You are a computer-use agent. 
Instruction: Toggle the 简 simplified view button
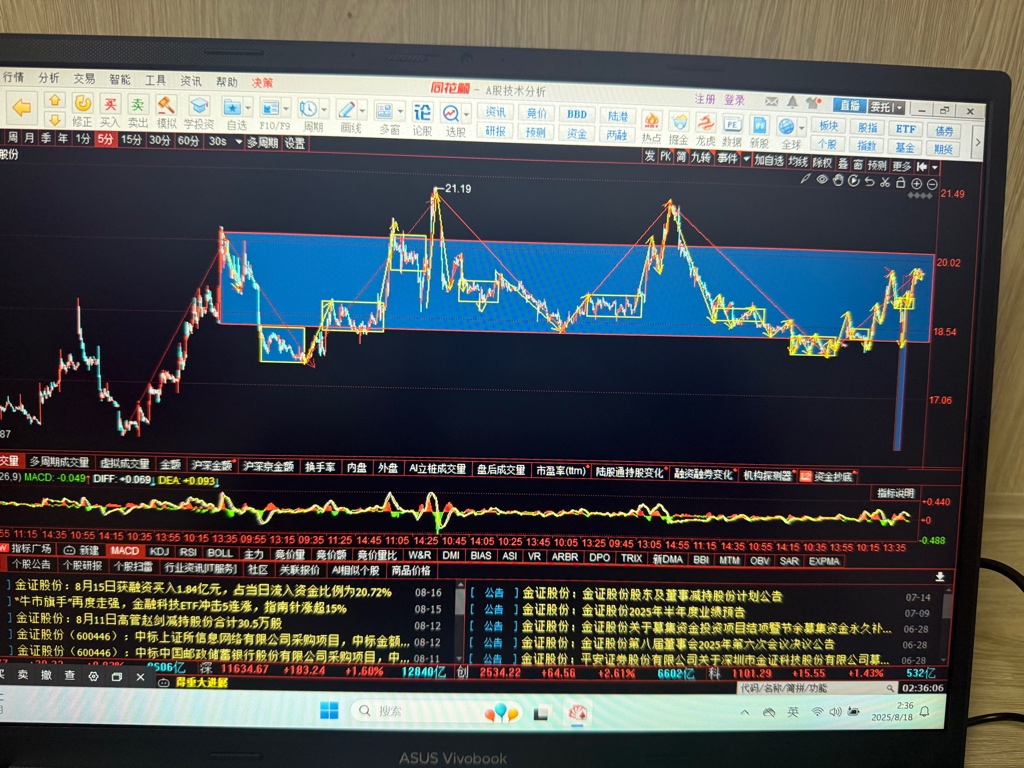coord(681,157)
